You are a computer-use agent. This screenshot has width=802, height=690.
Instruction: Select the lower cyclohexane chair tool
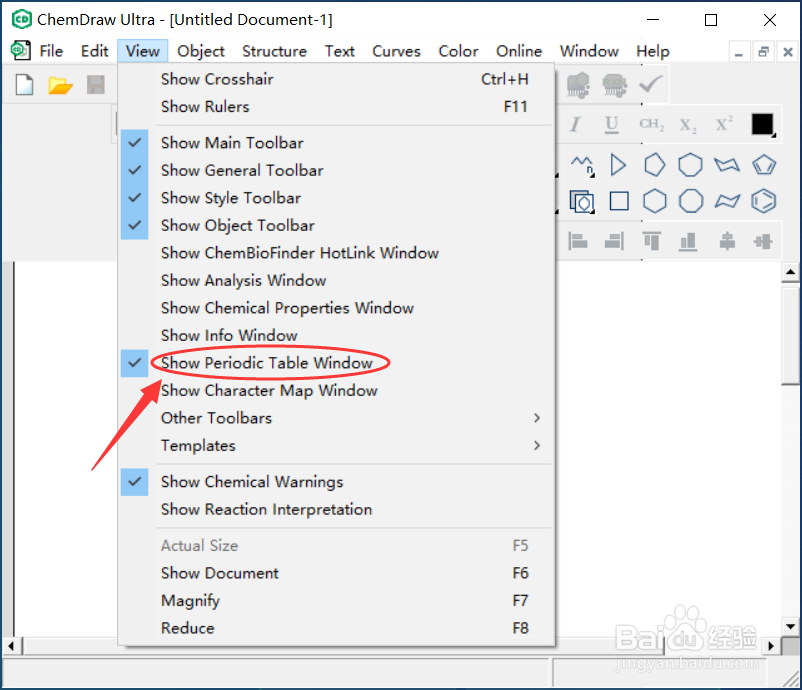coord(727,201)
